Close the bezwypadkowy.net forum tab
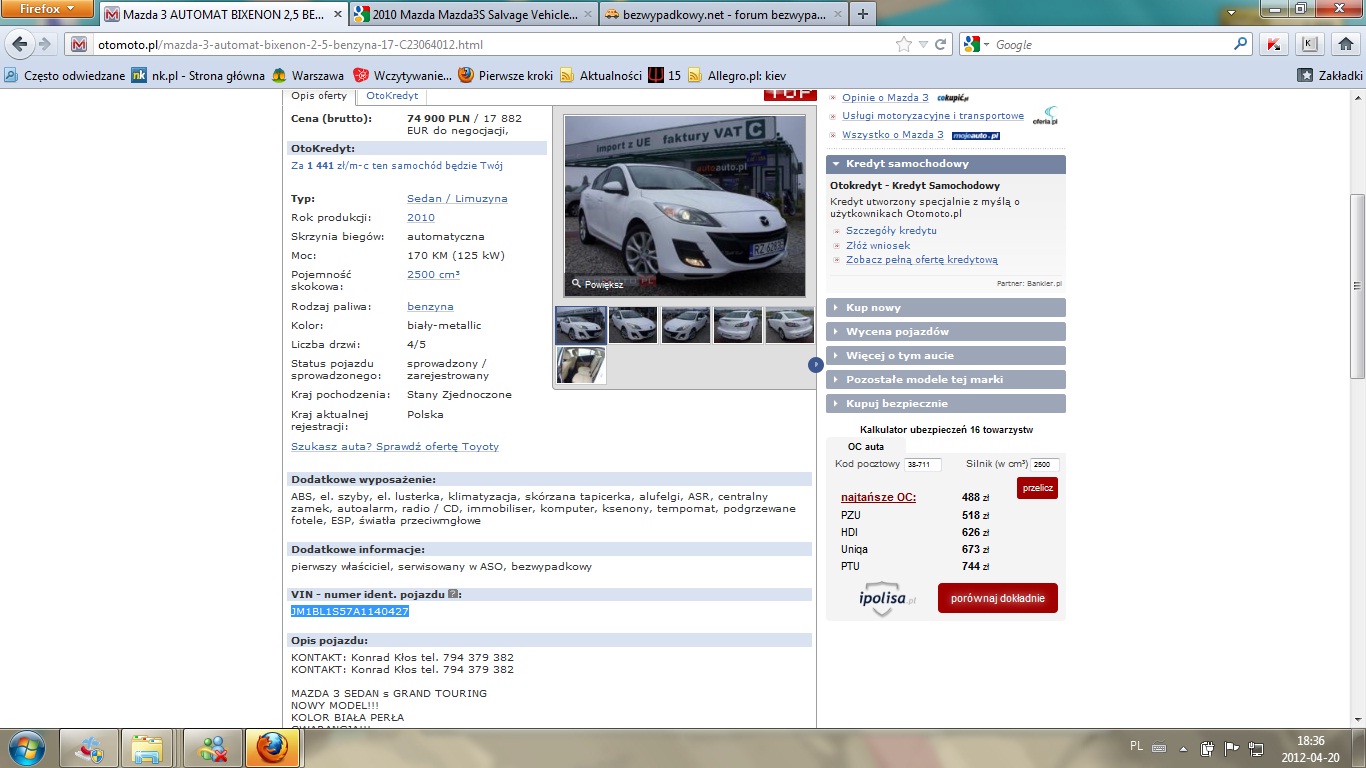This screenshot has height=768, width=1366. 836,15
